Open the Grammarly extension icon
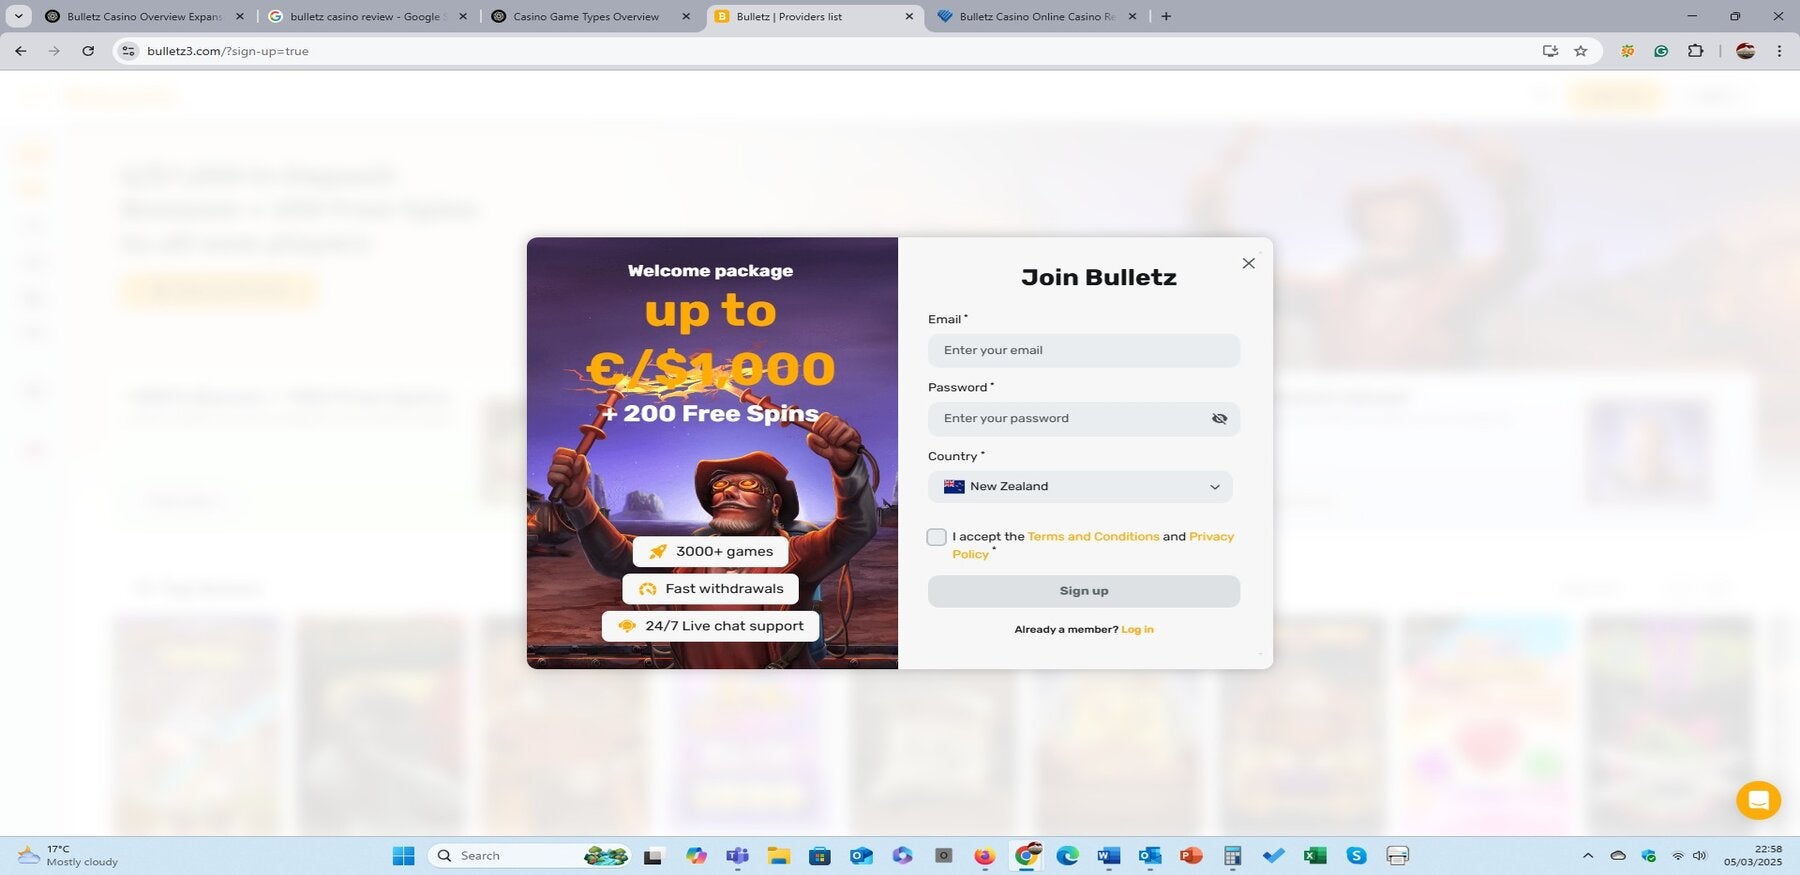Viewport: 1800px width, 875px height. pyautogui.click(x=1661, y=51)
